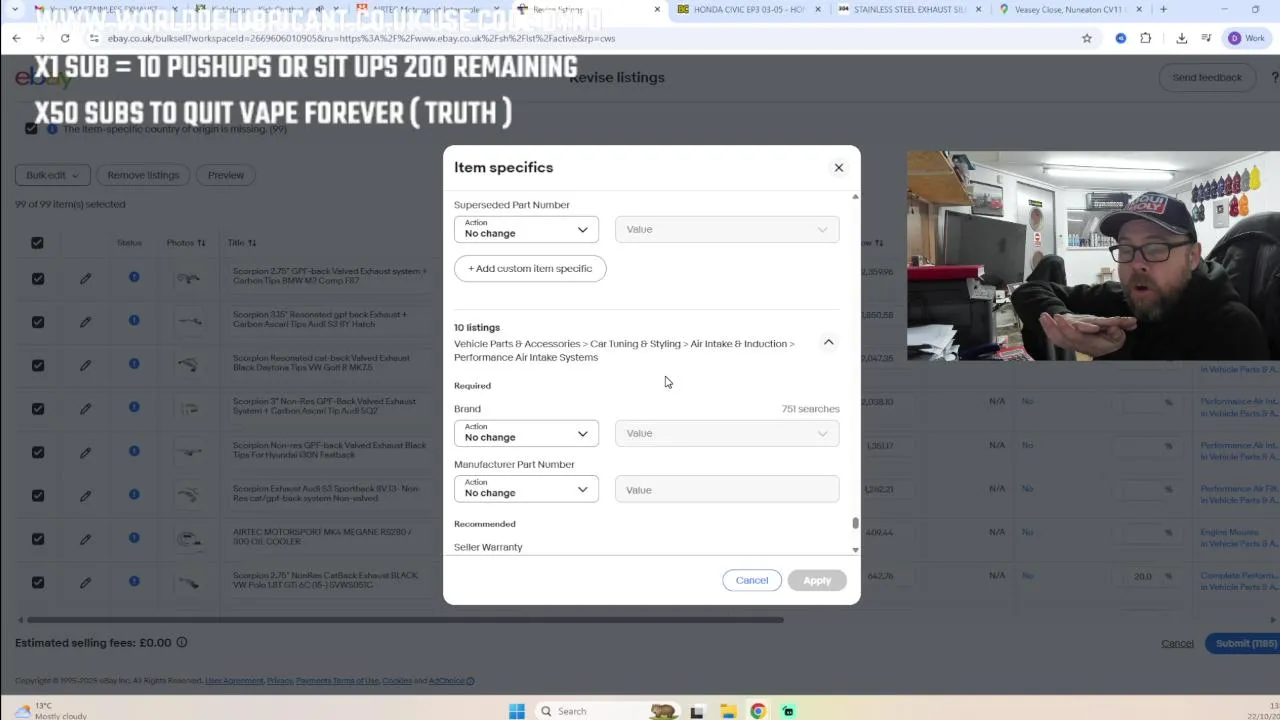Open Chrome downloads icon

click(x=1181, y=38)
